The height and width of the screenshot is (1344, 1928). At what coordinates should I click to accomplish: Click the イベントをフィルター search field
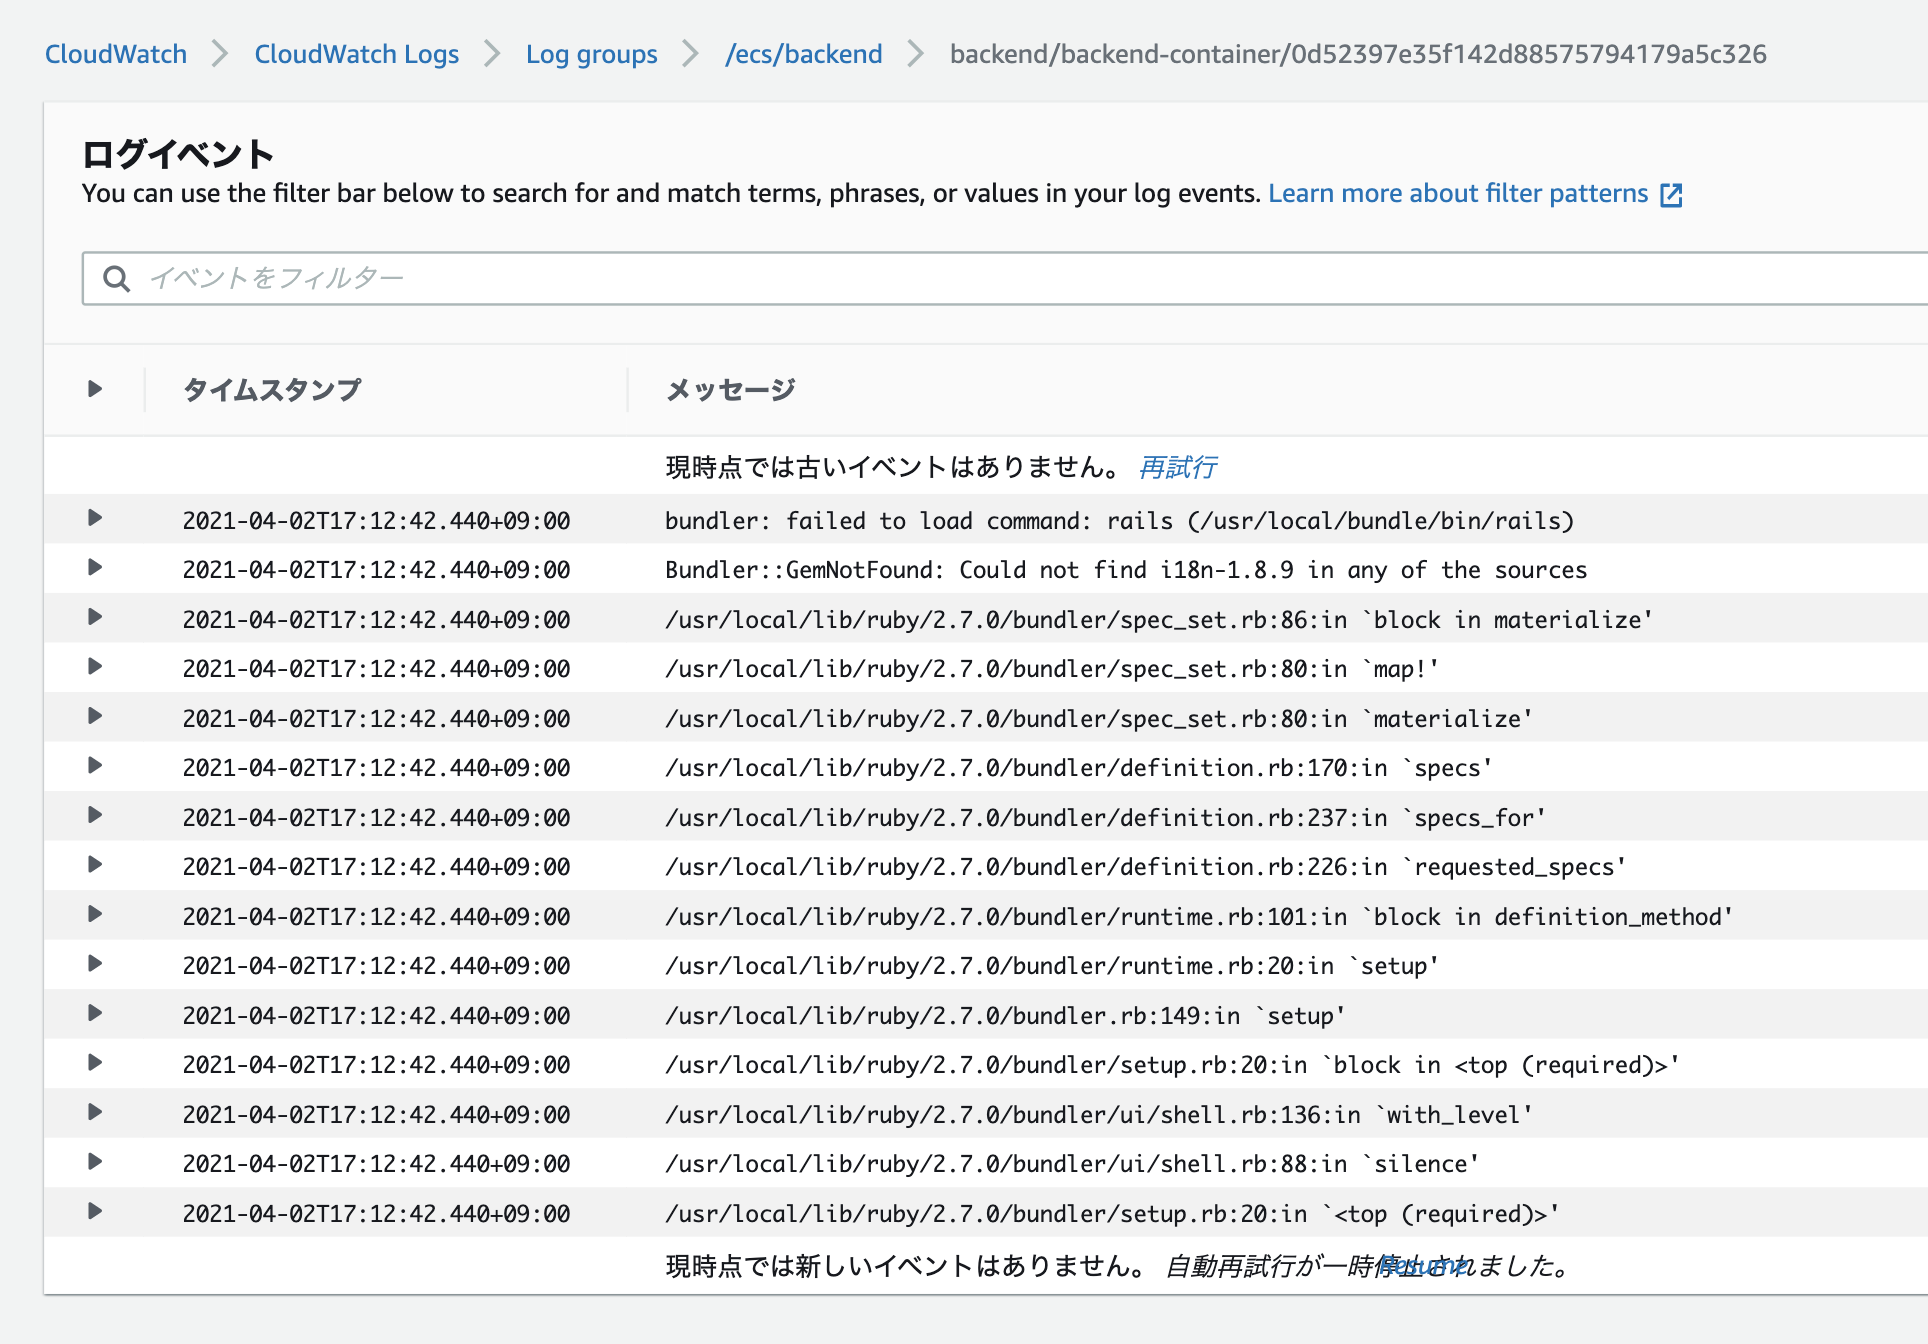(600, 278)
